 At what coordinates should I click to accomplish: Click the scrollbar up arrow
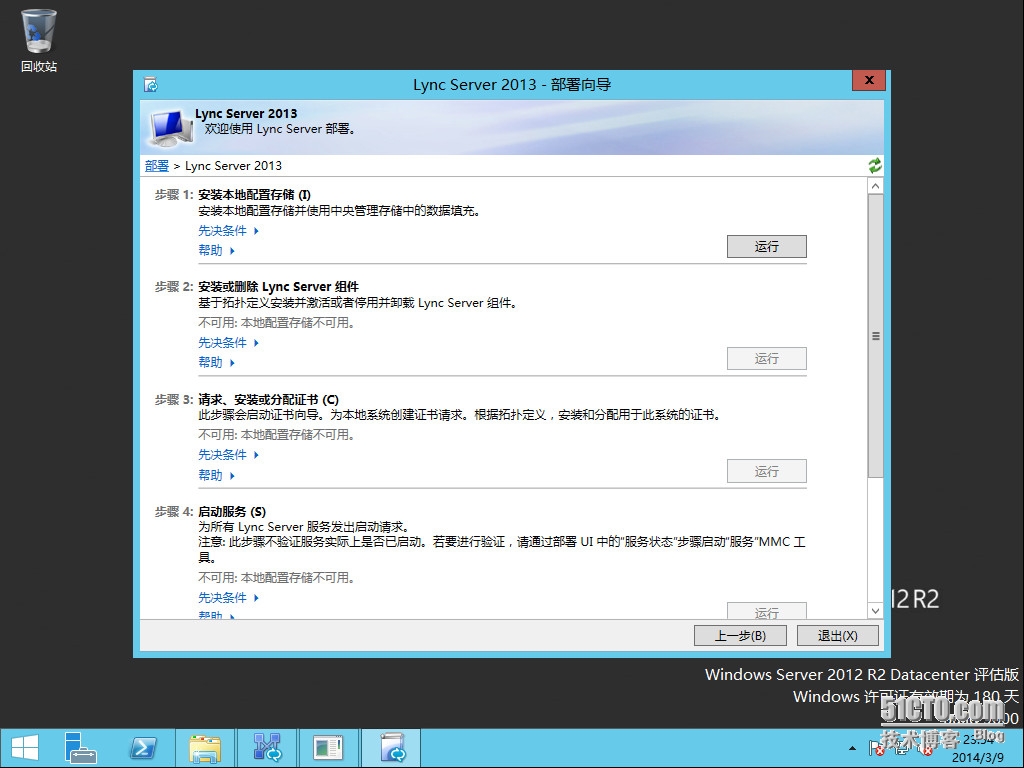[875, 186]
